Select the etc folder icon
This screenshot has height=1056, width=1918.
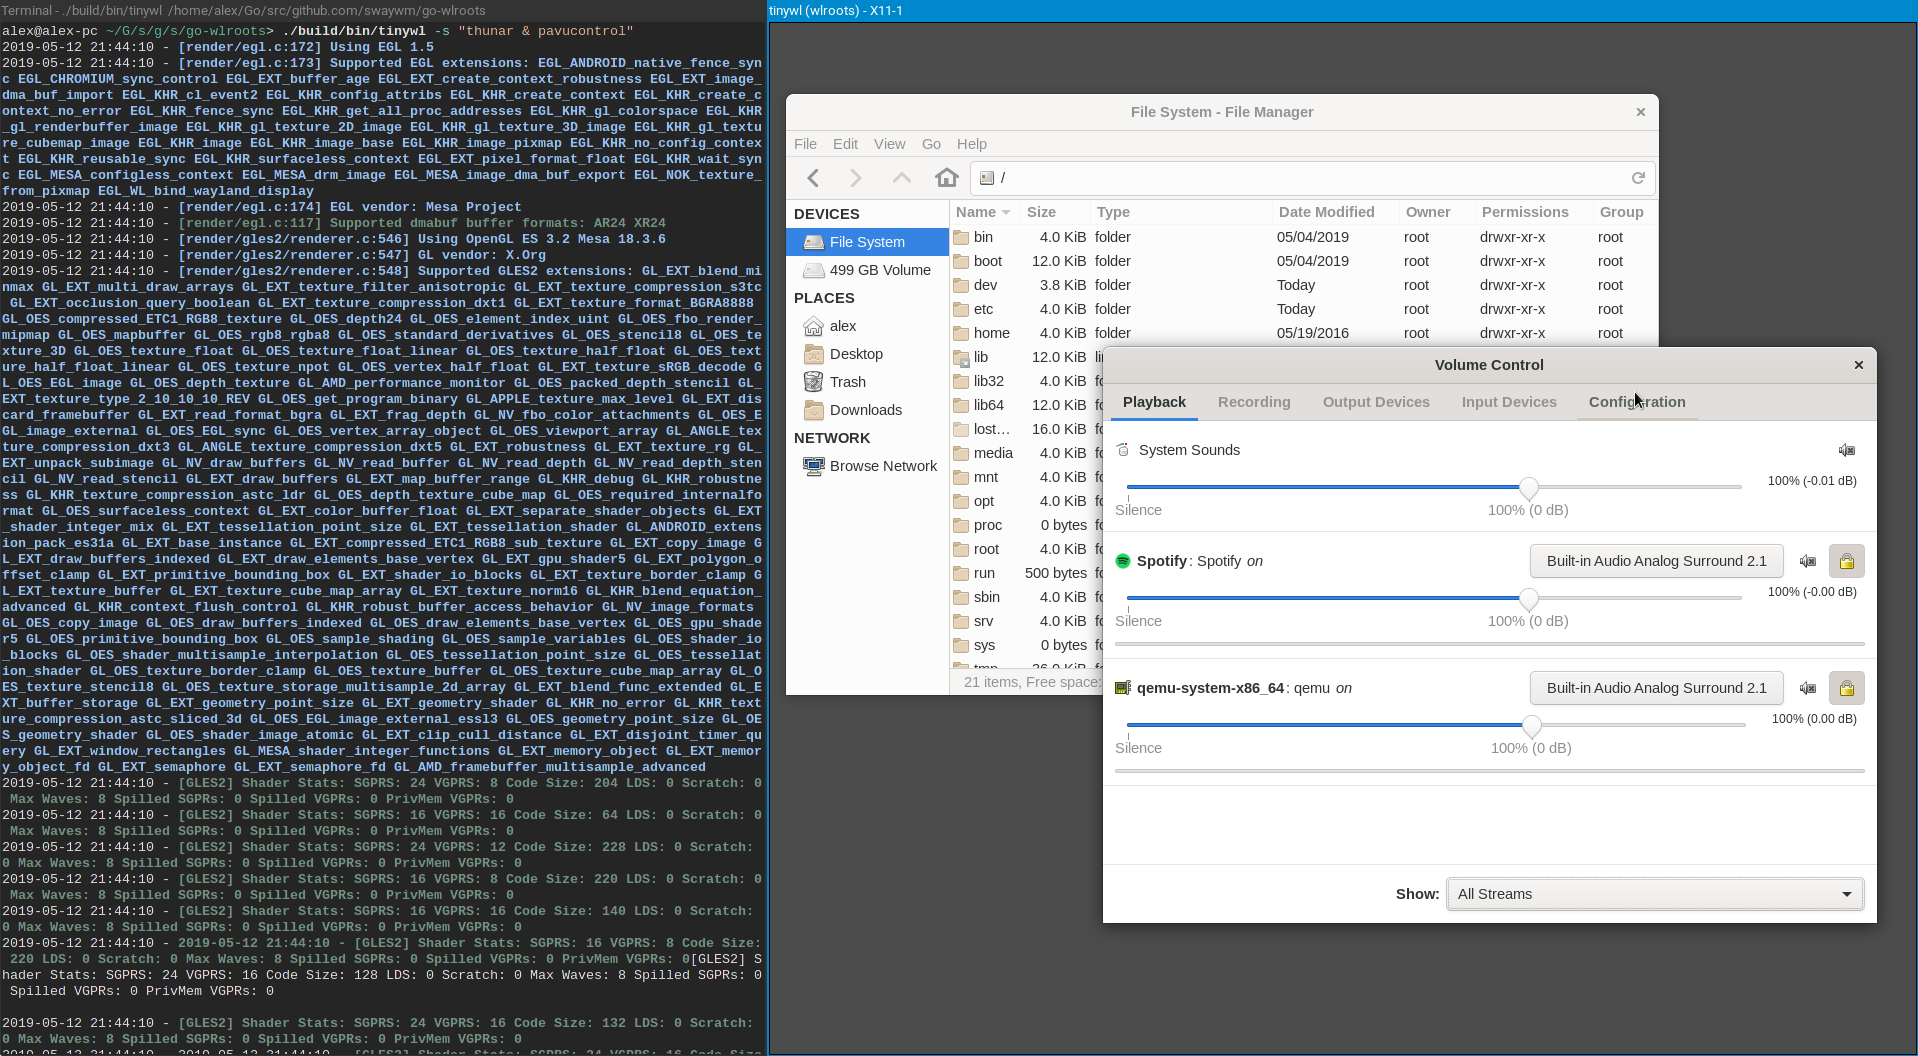[x=961, y=309]
